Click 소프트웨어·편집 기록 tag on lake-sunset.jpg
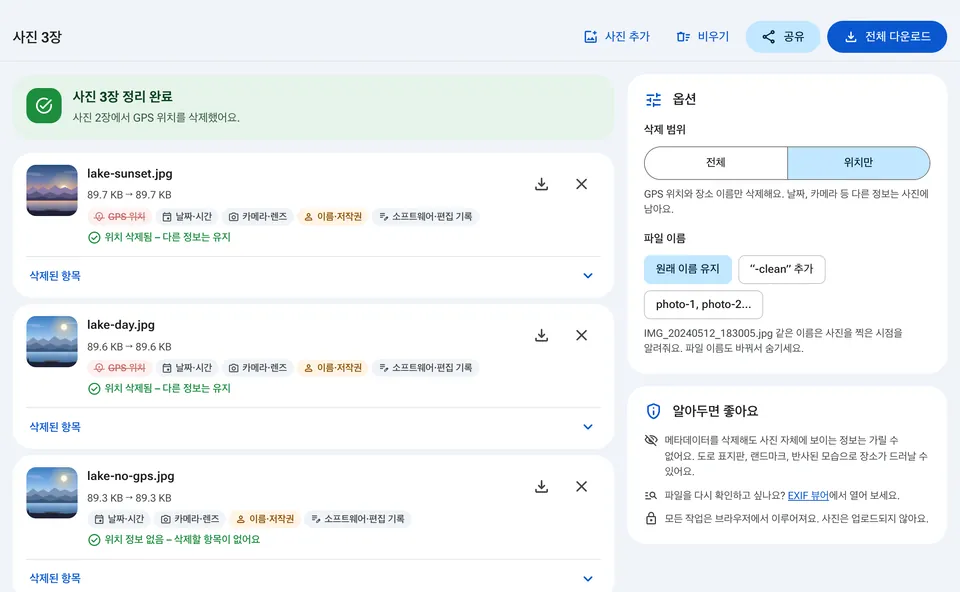 coord(425,217)
